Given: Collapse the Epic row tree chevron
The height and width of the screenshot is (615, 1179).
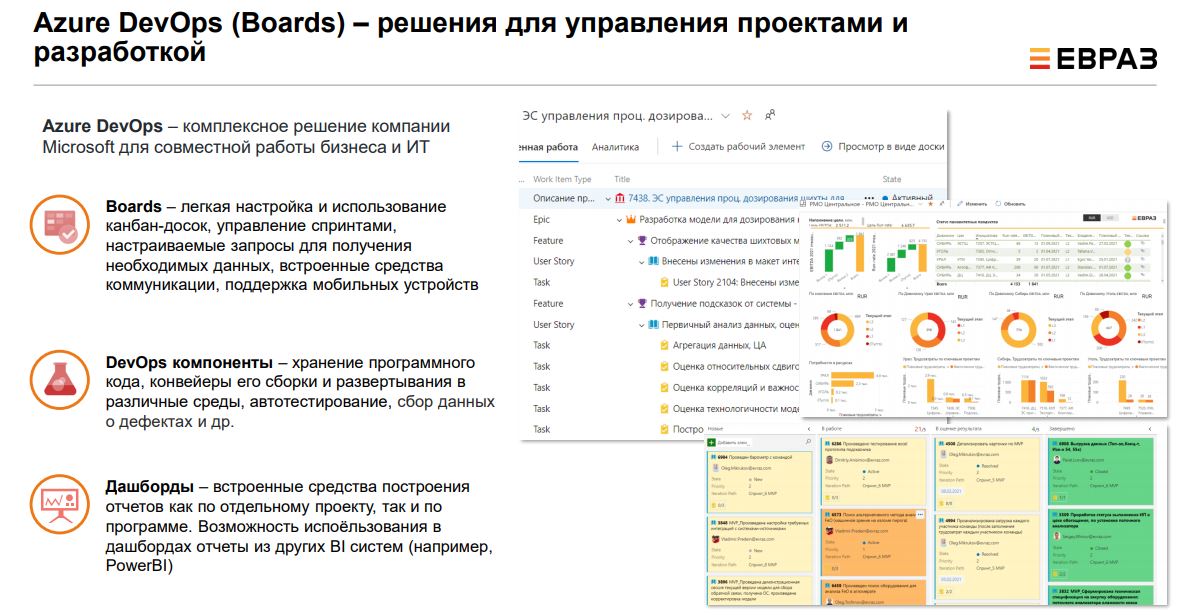Looking at the screenshot, I should 619,220.
